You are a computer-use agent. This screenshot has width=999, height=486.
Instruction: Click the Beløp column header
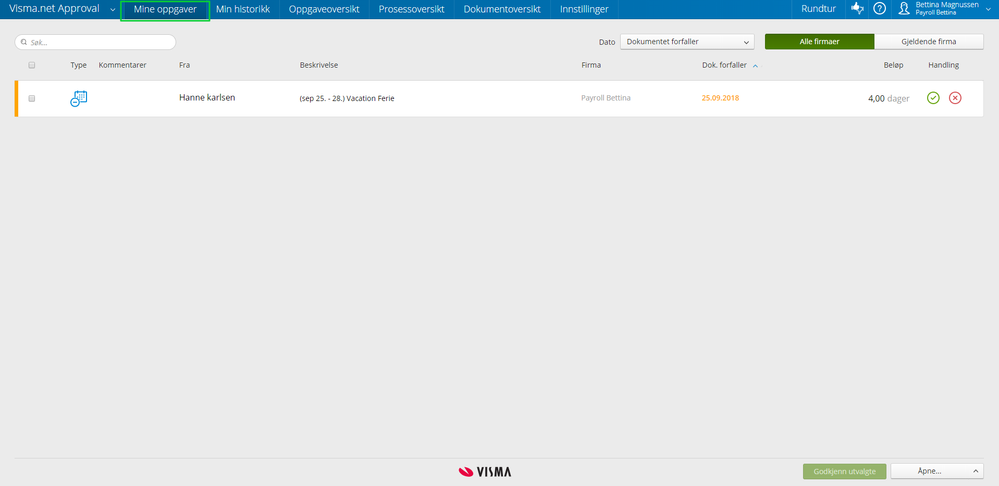(893, 65)
